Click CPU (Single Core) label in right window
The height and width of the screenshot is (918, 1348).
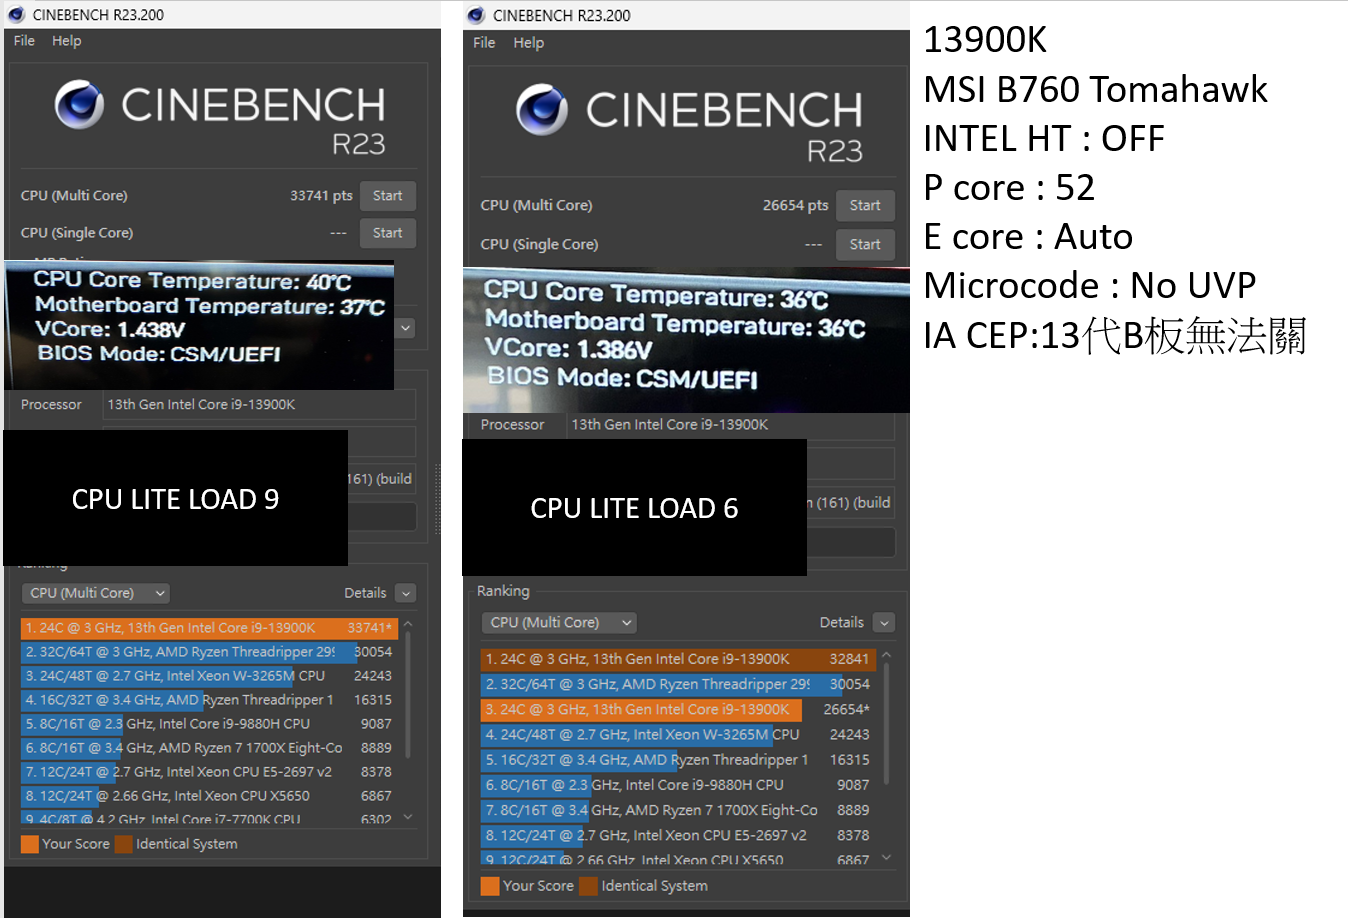539,244
